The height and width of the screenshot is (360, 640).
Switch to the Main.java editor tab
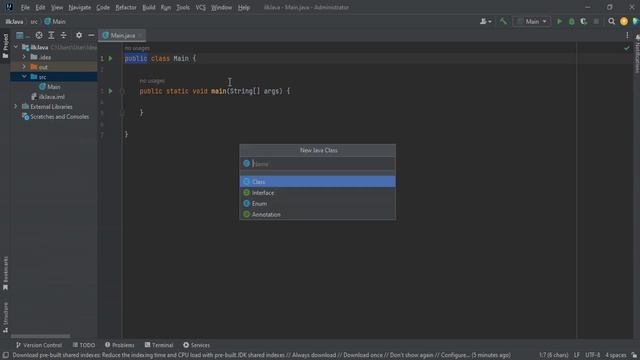tap(122, 36)
